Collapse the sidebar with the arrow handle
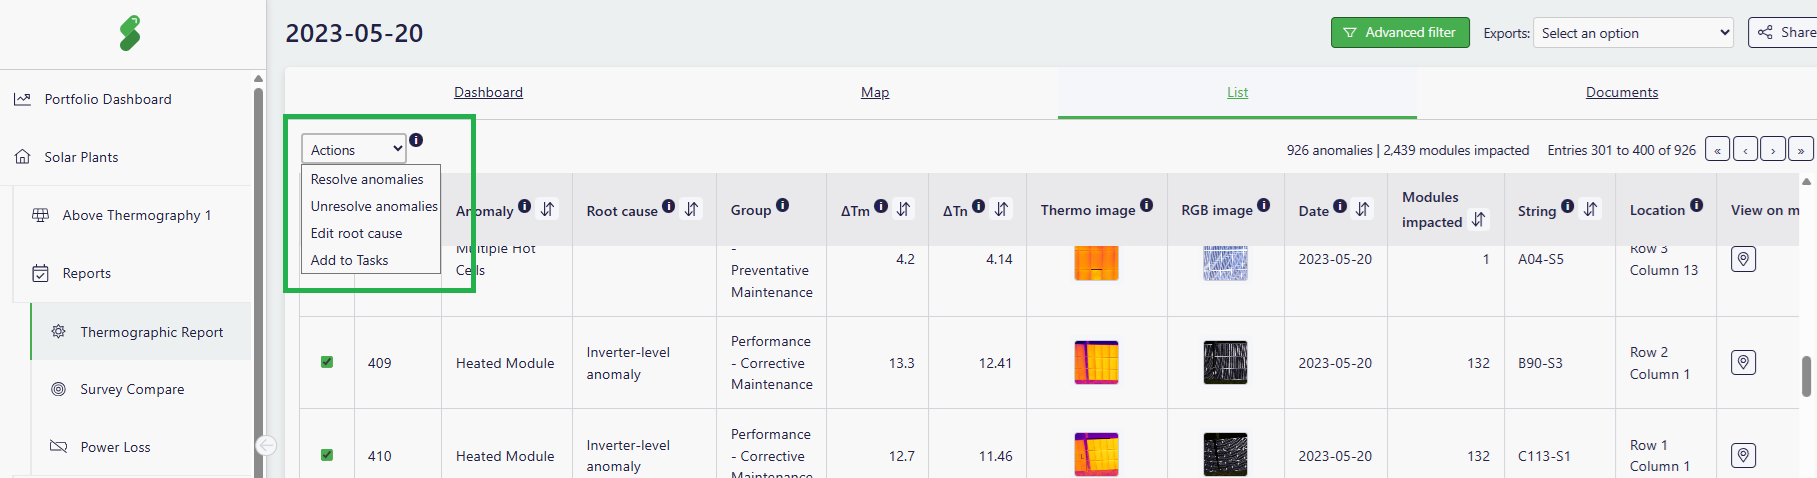The width and height of the screenshot is (1817, 478). coord(266,445)
